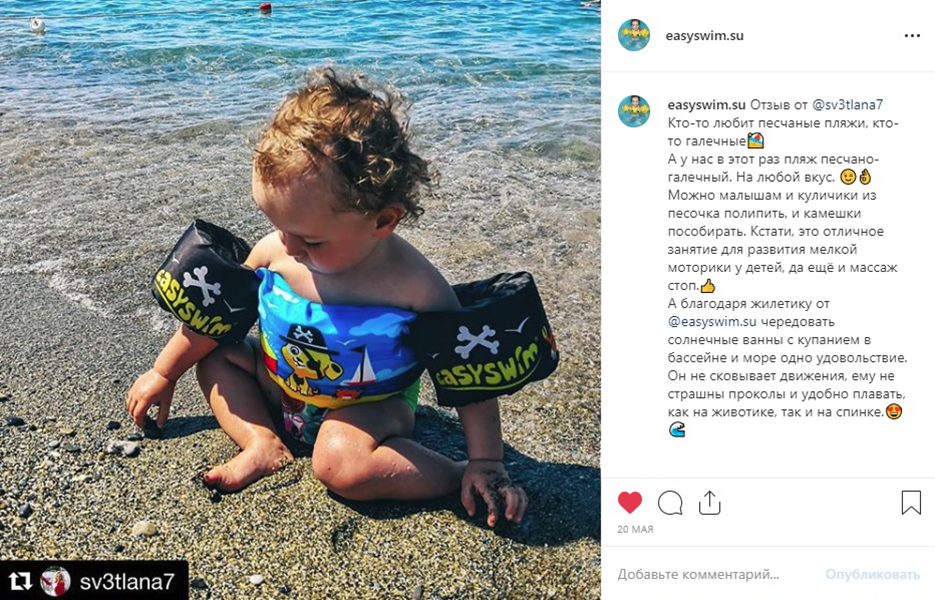Open sv3tlana7 avatar in repost badge
This screenshot has width=935, height=600.
55,581
